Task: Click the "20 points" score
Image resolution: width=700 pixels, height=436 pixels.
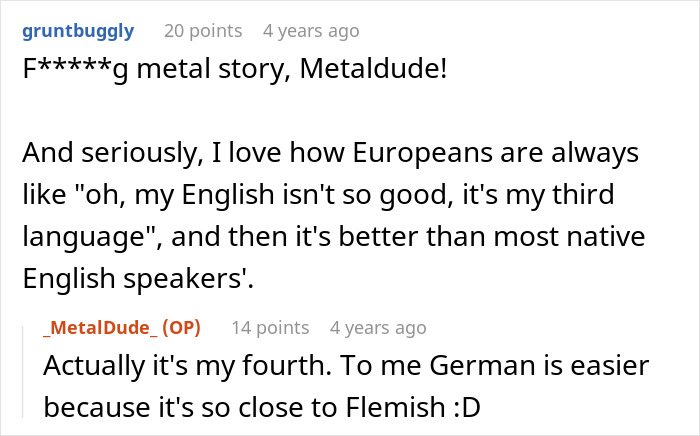Action: tap(204, 31)
